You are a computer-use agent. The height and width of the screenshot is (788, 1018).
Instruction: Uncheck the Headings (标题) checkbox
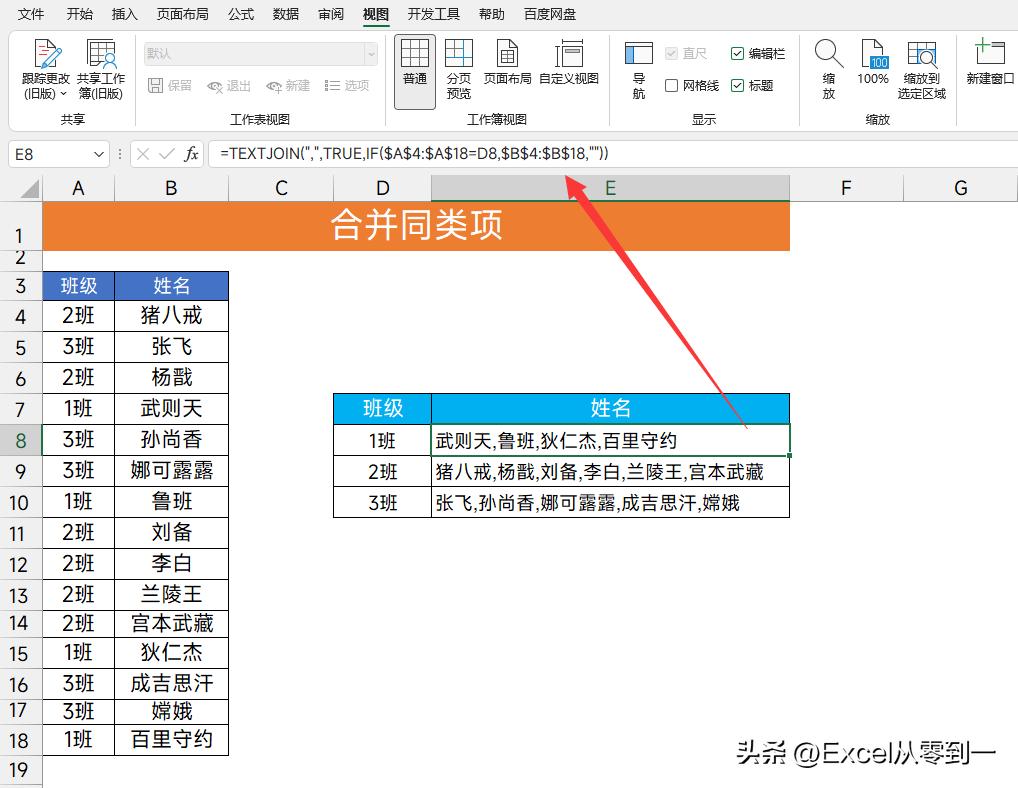tap(737, 85)
